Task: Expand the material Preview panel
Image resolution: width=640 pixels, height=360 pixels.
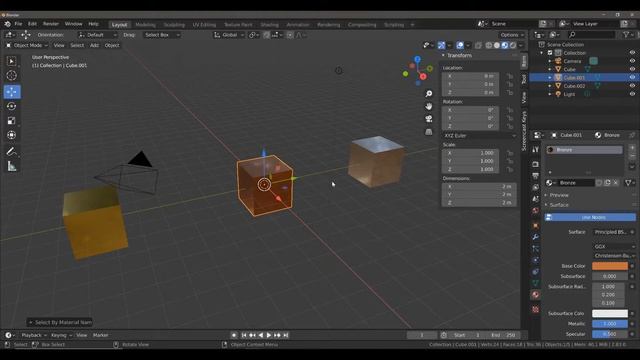Action: [x=559, y=195]
